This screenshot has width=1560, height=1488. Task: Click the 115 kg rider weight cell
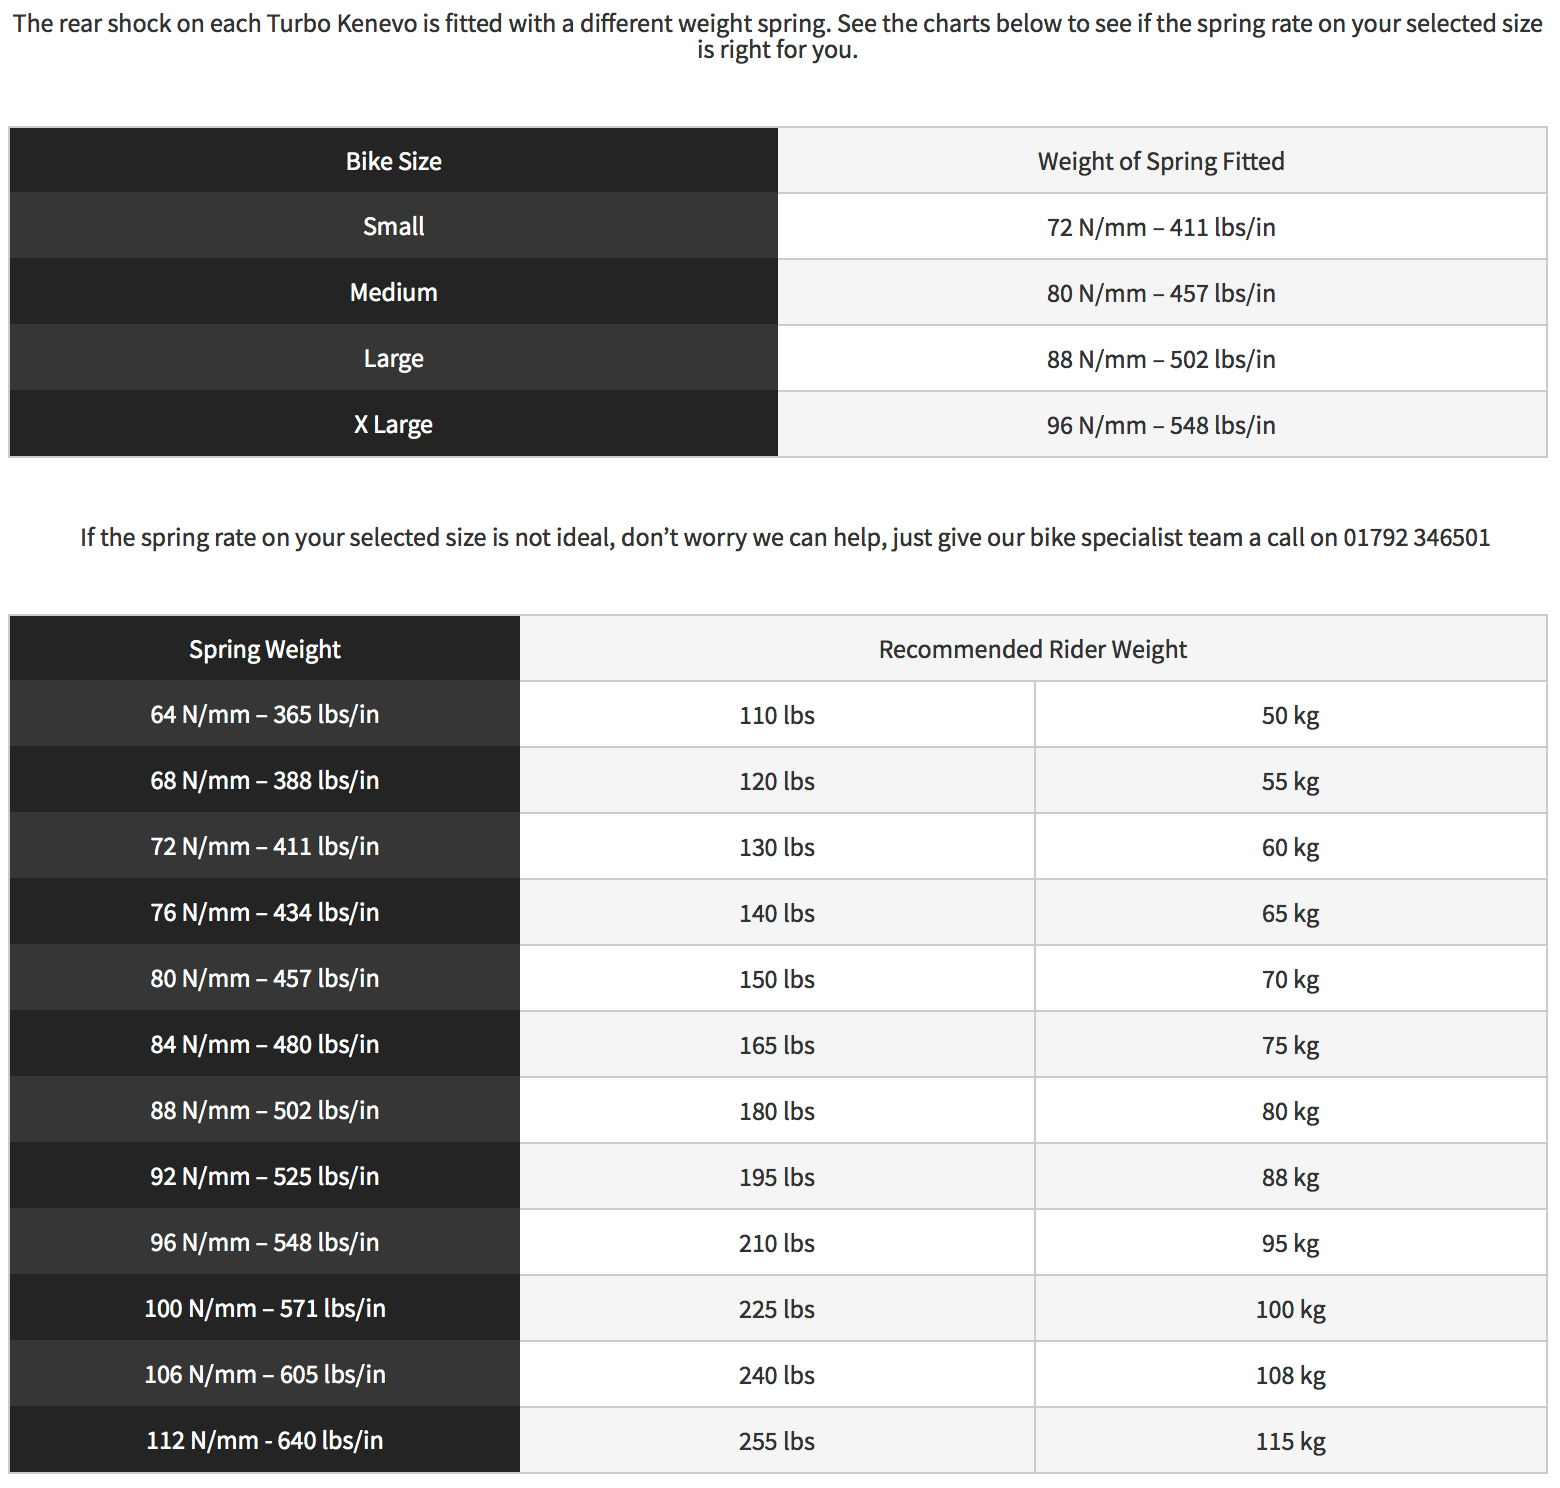click(x=1290, y=1441)
